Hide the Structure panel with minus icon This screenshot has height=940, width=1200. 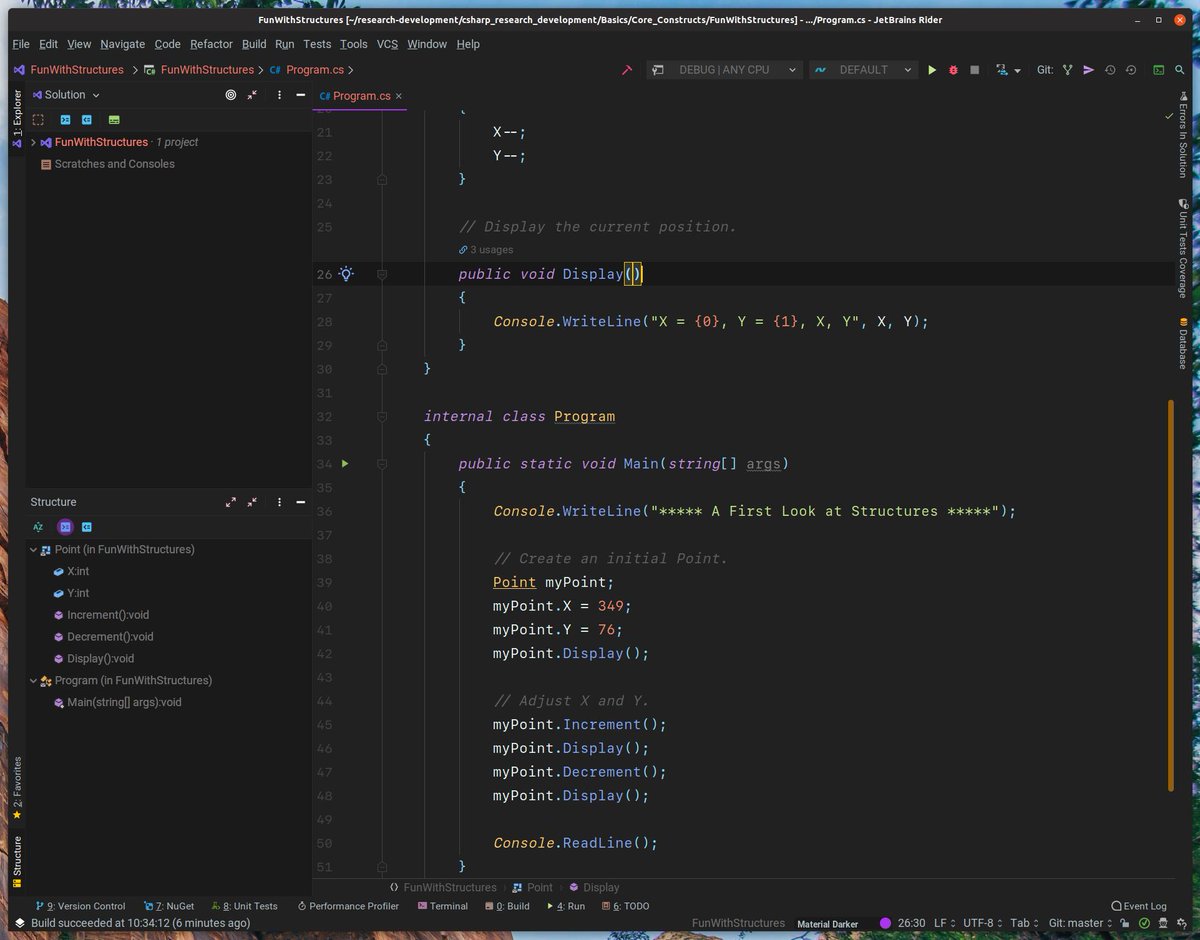(301, 502)
